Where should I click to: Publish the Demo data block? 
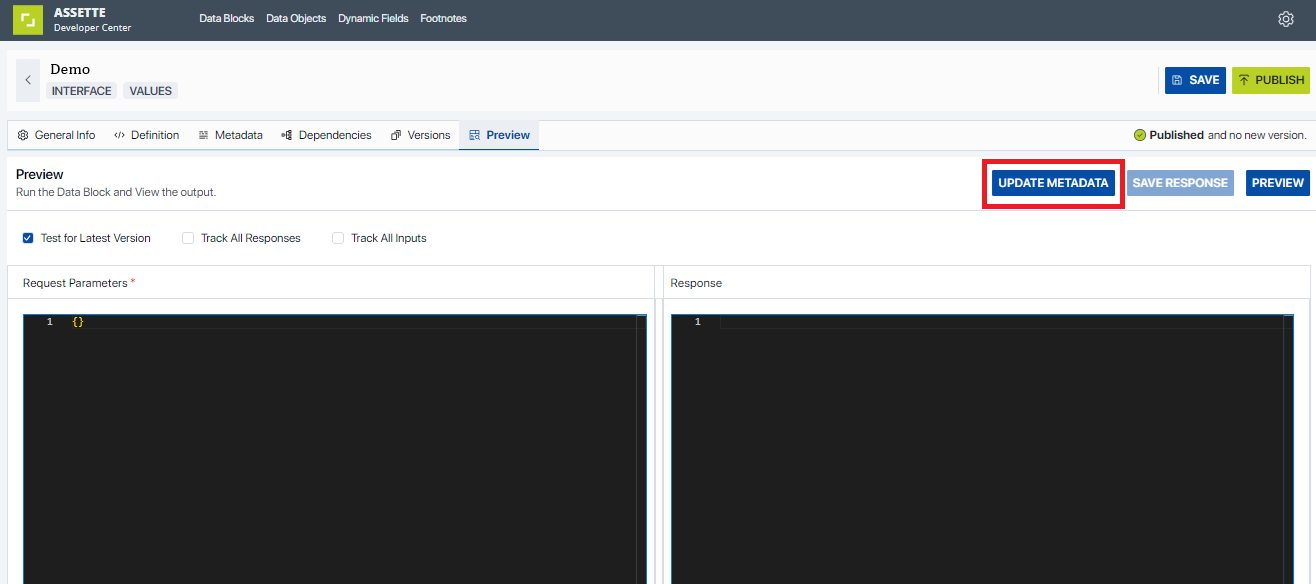pyautogui.click(x=1270, y=80)
